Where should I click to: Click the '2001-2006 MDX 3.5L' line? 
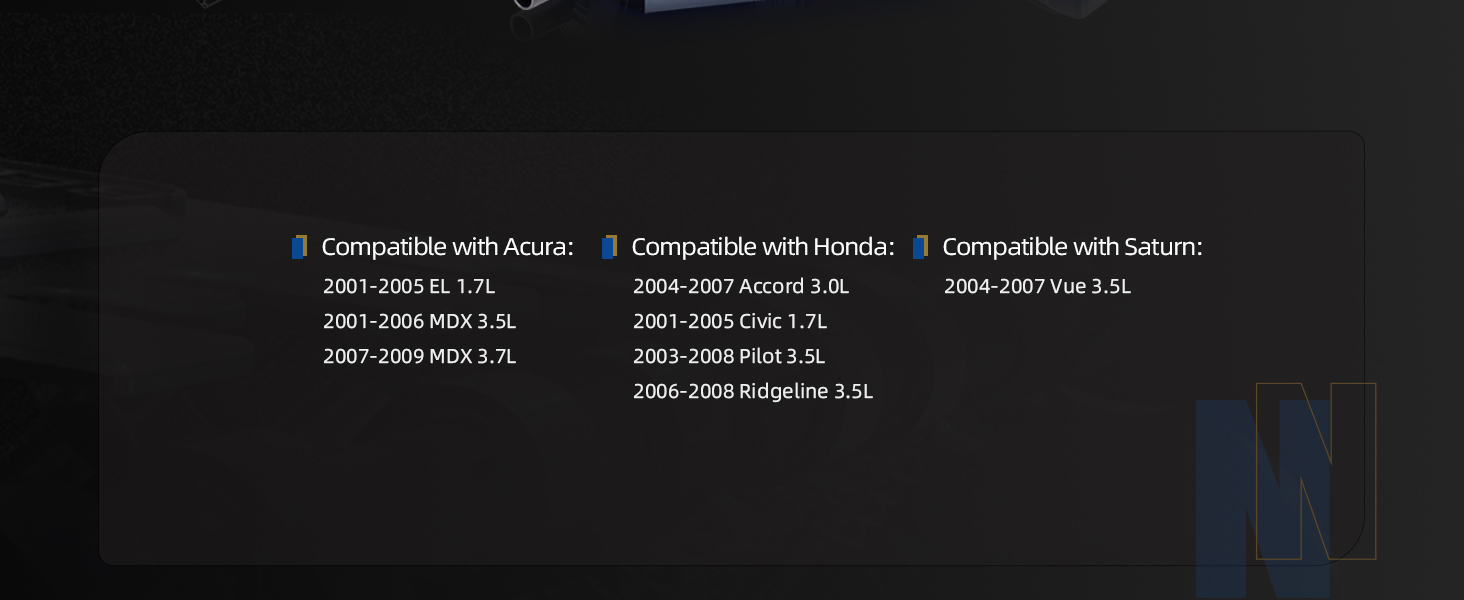coord(419,322)
